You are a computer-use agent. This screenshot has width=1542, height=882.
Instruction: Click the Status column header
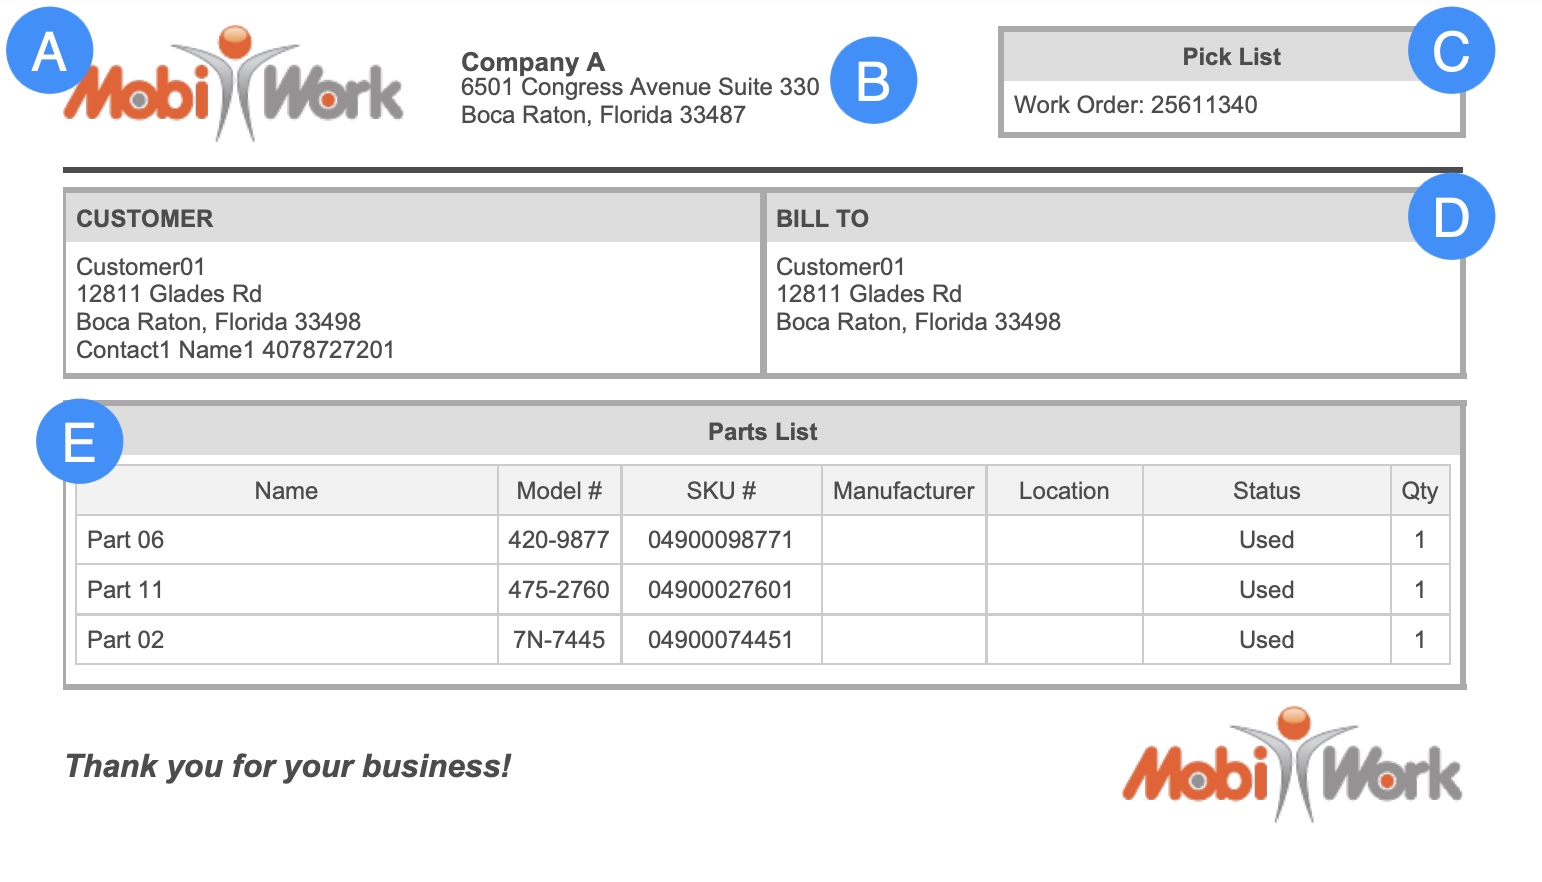(x=1265, y=491)
